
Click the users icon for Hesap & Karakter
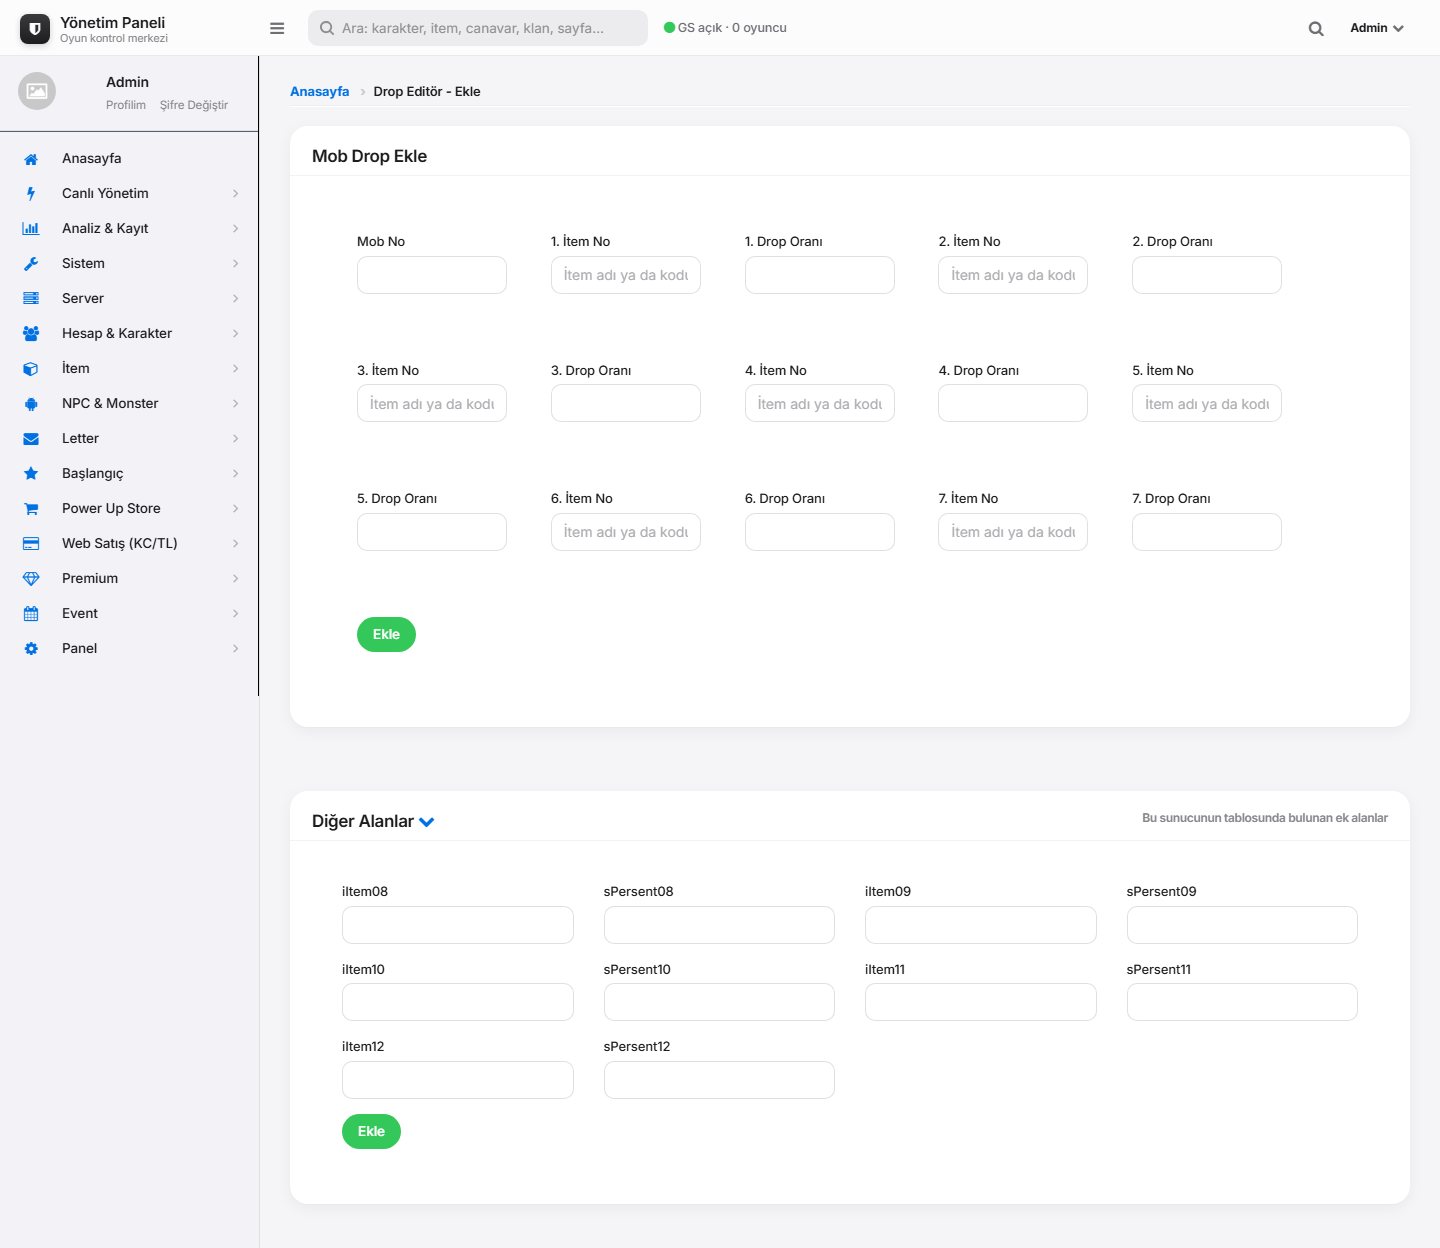31,334
